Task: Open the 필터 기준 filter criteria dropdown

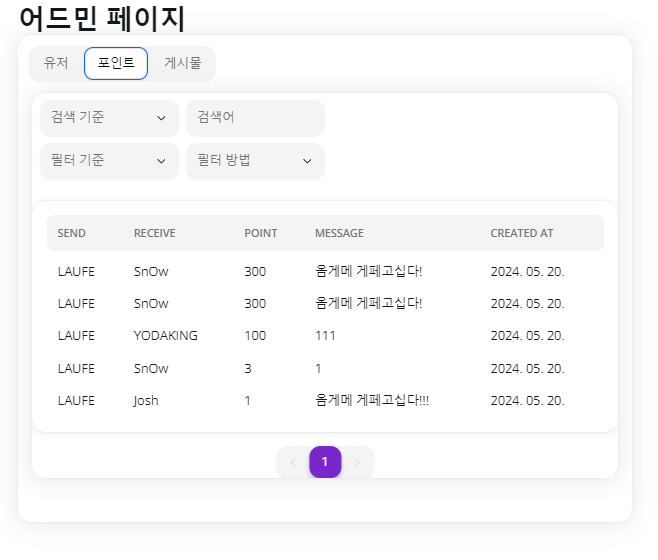Action: pyautogui.click(x=110, y=161)
